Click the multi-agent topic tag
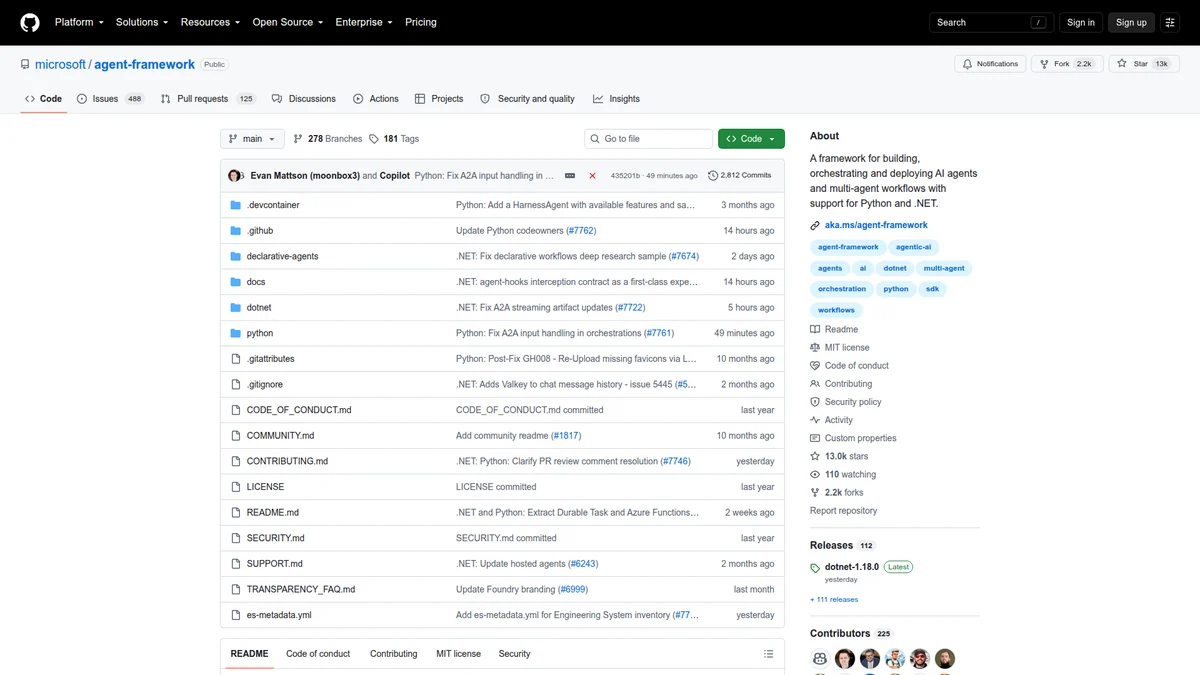Screen dimensions: 1200x675 click(945, 268)
